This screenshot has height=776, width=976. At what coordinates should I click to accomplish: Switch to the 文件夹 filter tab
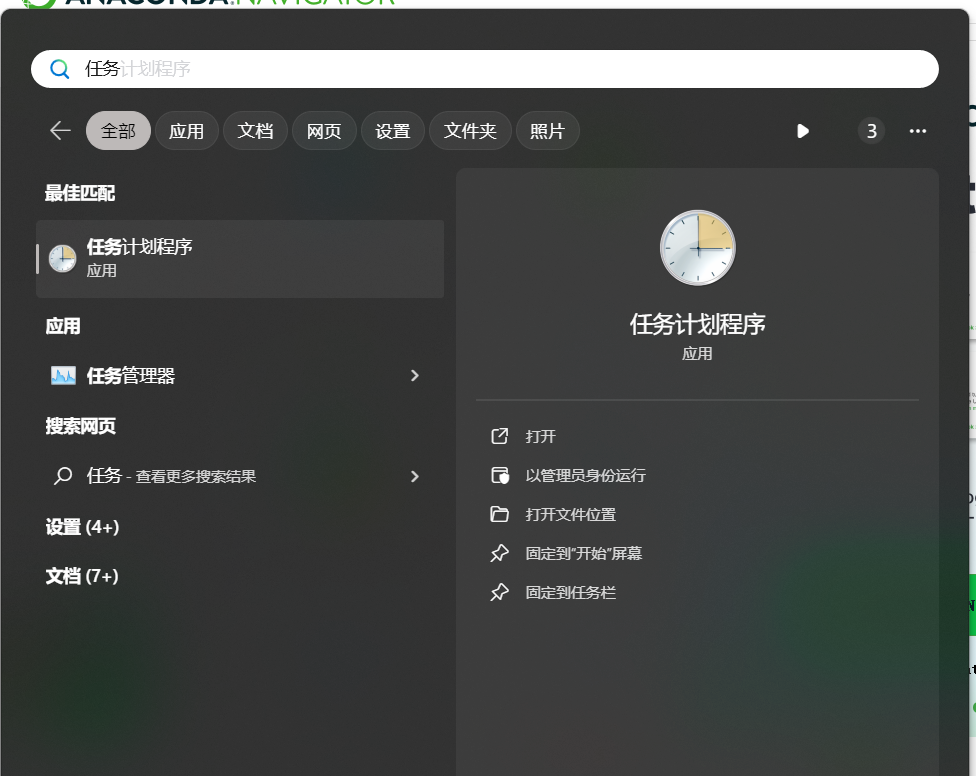pyautogui.click(x=470, y=131)
